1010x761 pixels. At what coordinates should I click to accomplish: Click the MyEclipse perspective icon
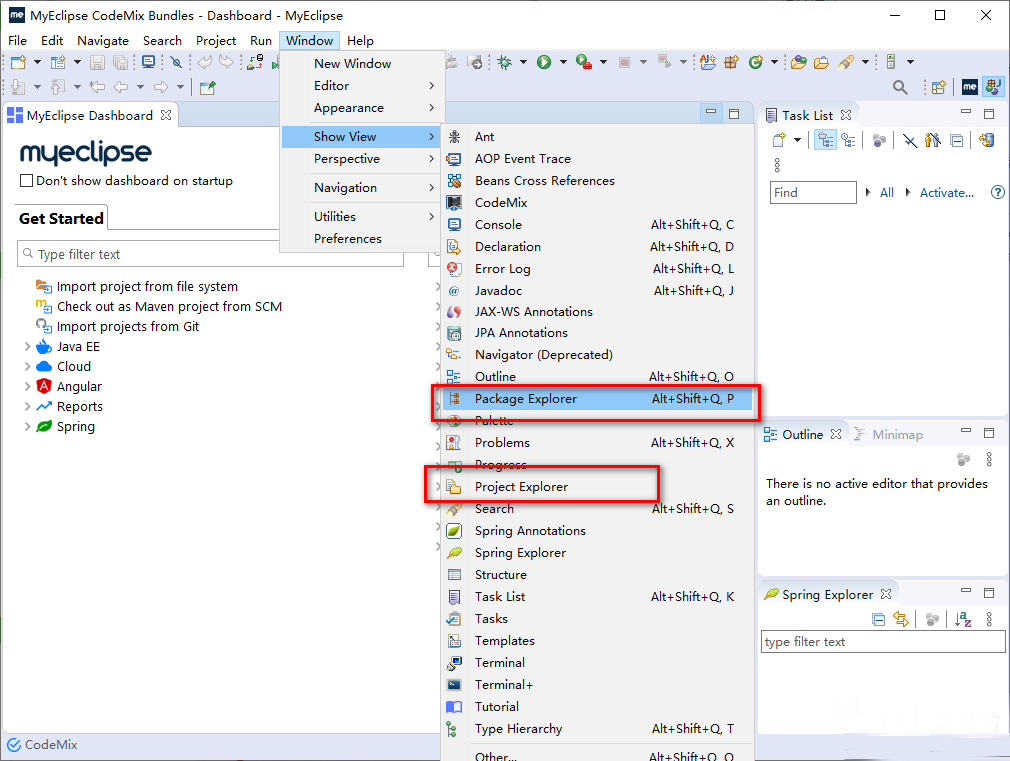pos(969,87)
